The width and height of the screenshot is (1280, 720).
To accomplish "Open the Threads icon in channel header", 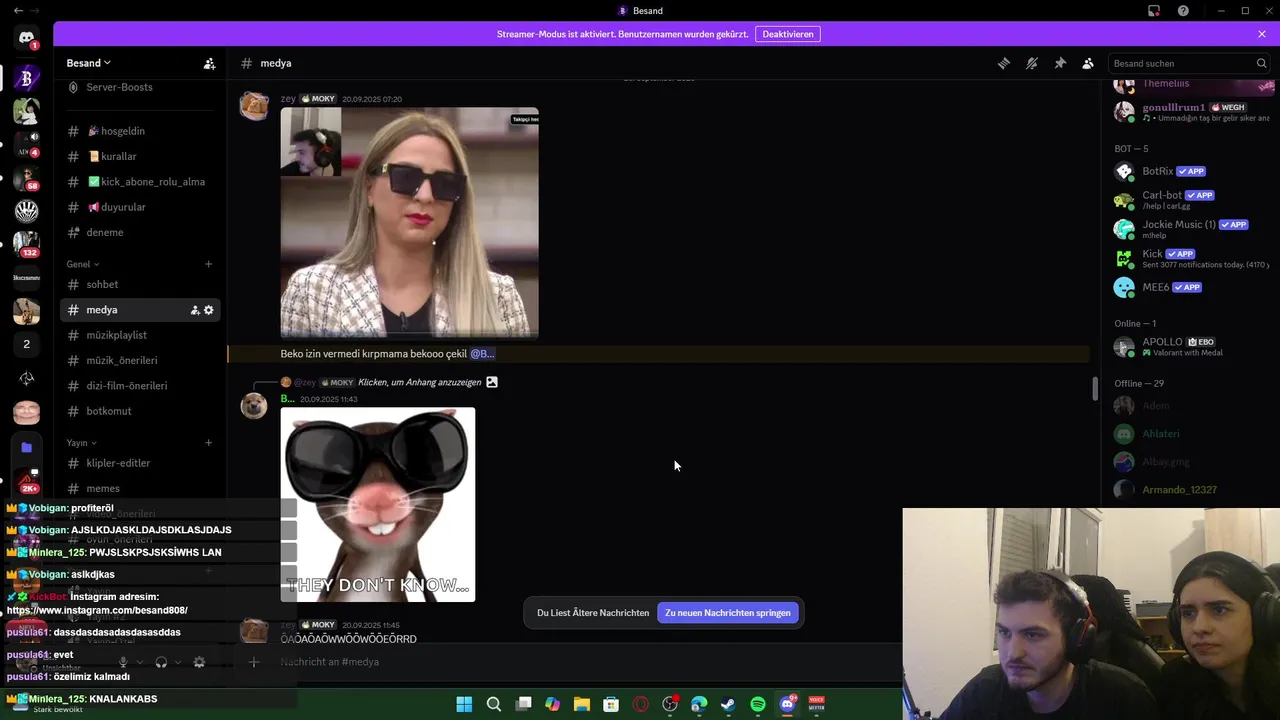I will [1003, 63].
